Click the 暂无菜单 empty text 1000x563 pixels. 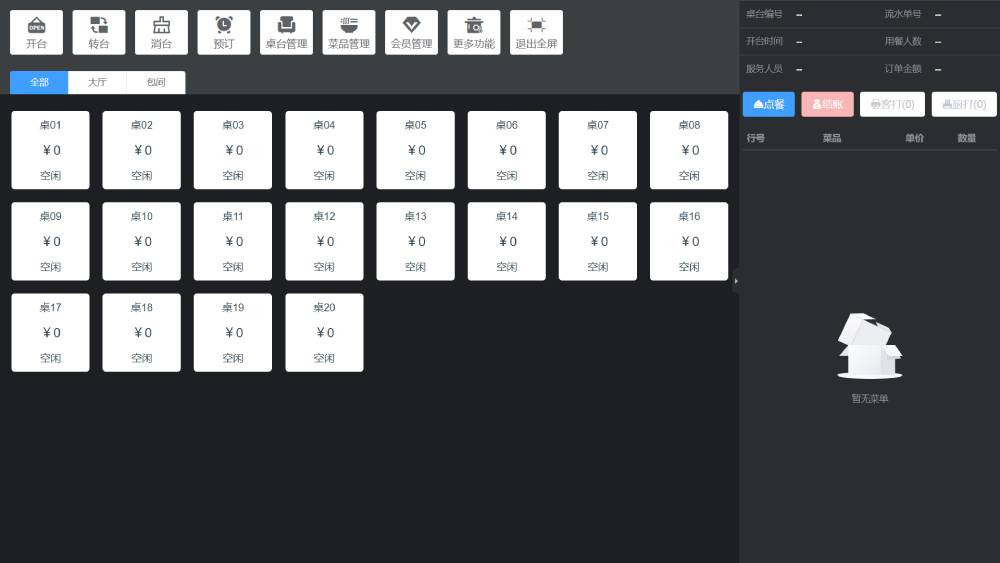pyautogui.click(x=870, y=398)
